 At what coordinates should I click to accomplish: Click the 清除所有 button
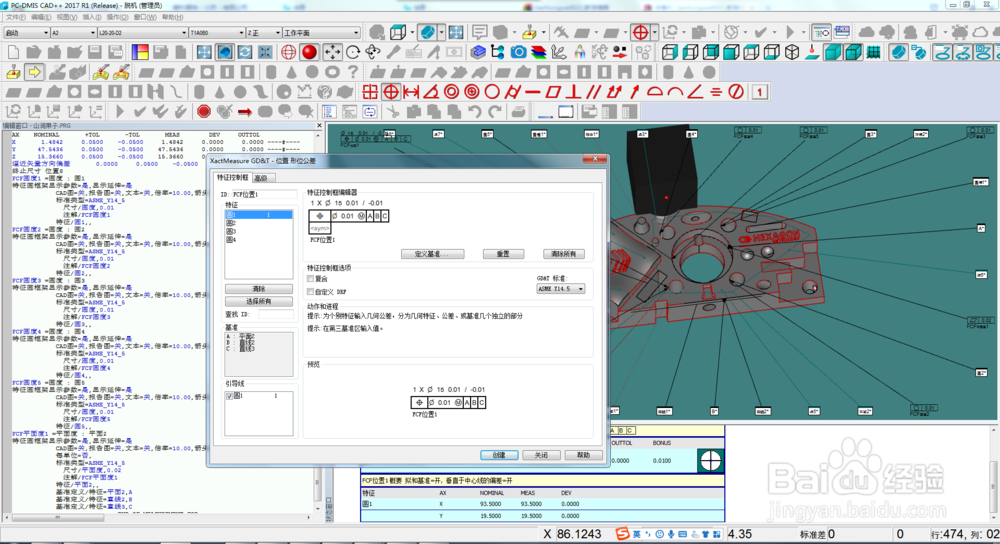tap(564, 254)
